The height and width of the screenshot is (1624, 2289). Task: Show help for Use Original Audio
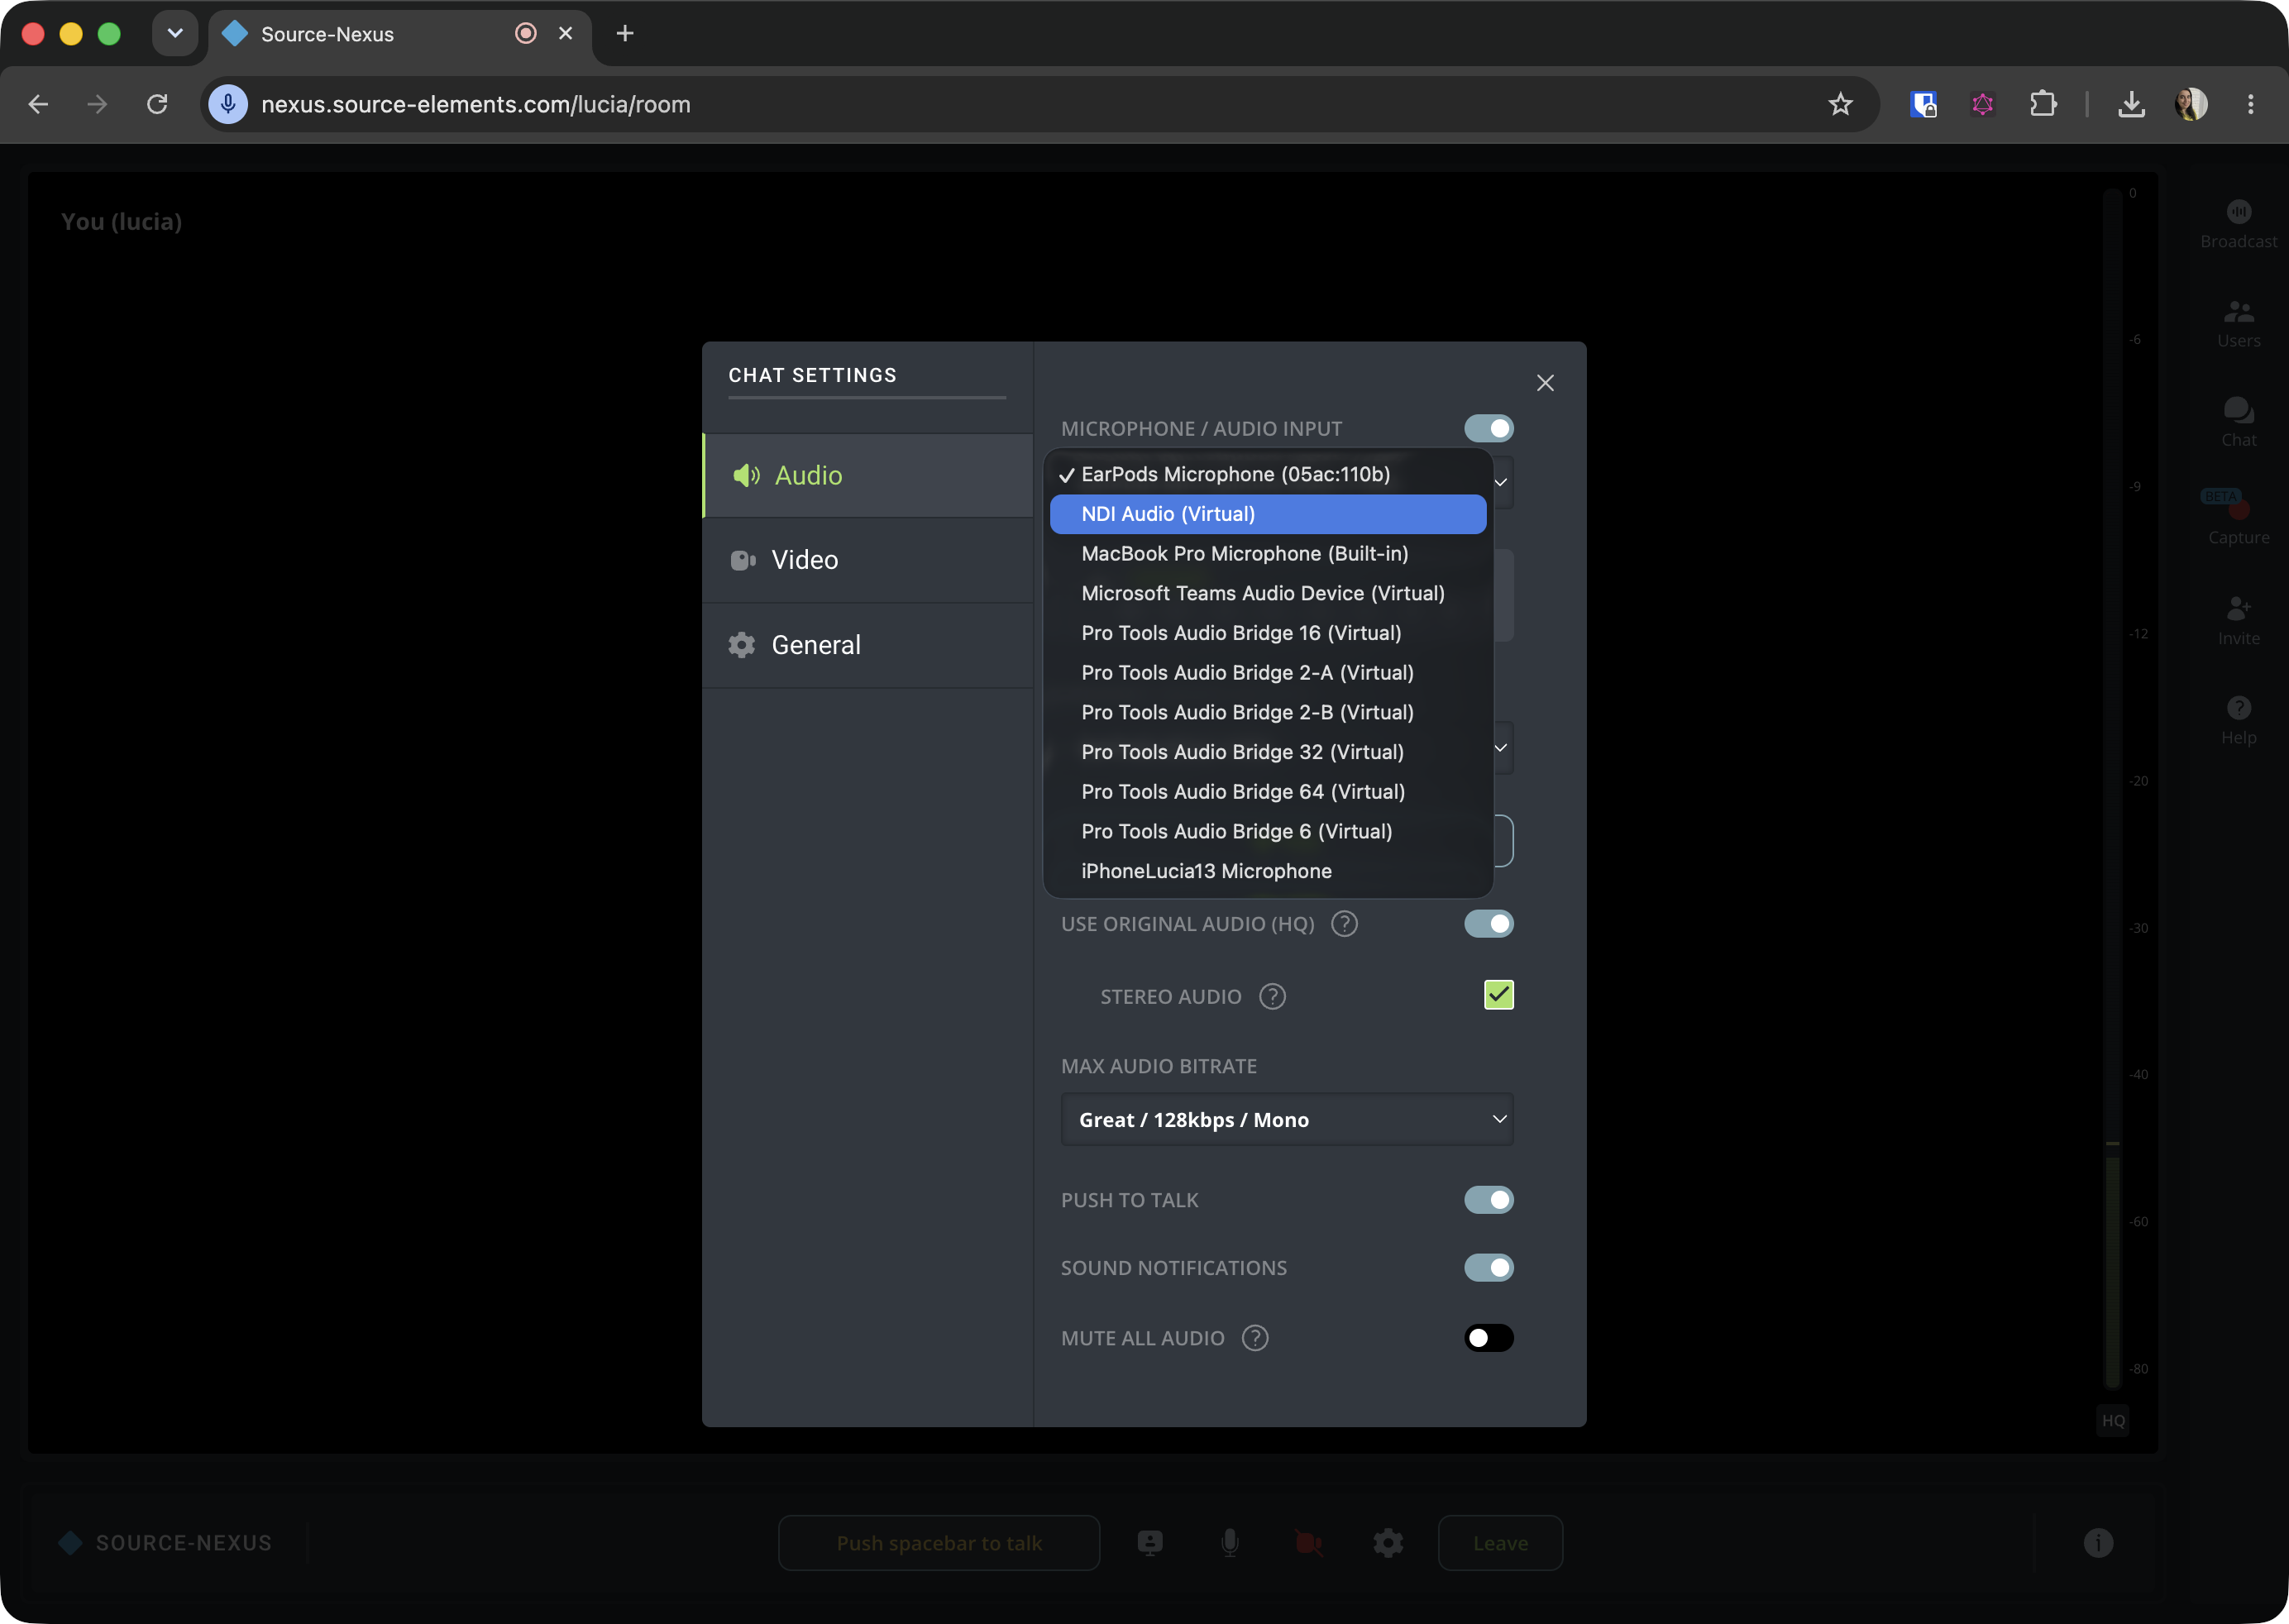pos(1345,924)
